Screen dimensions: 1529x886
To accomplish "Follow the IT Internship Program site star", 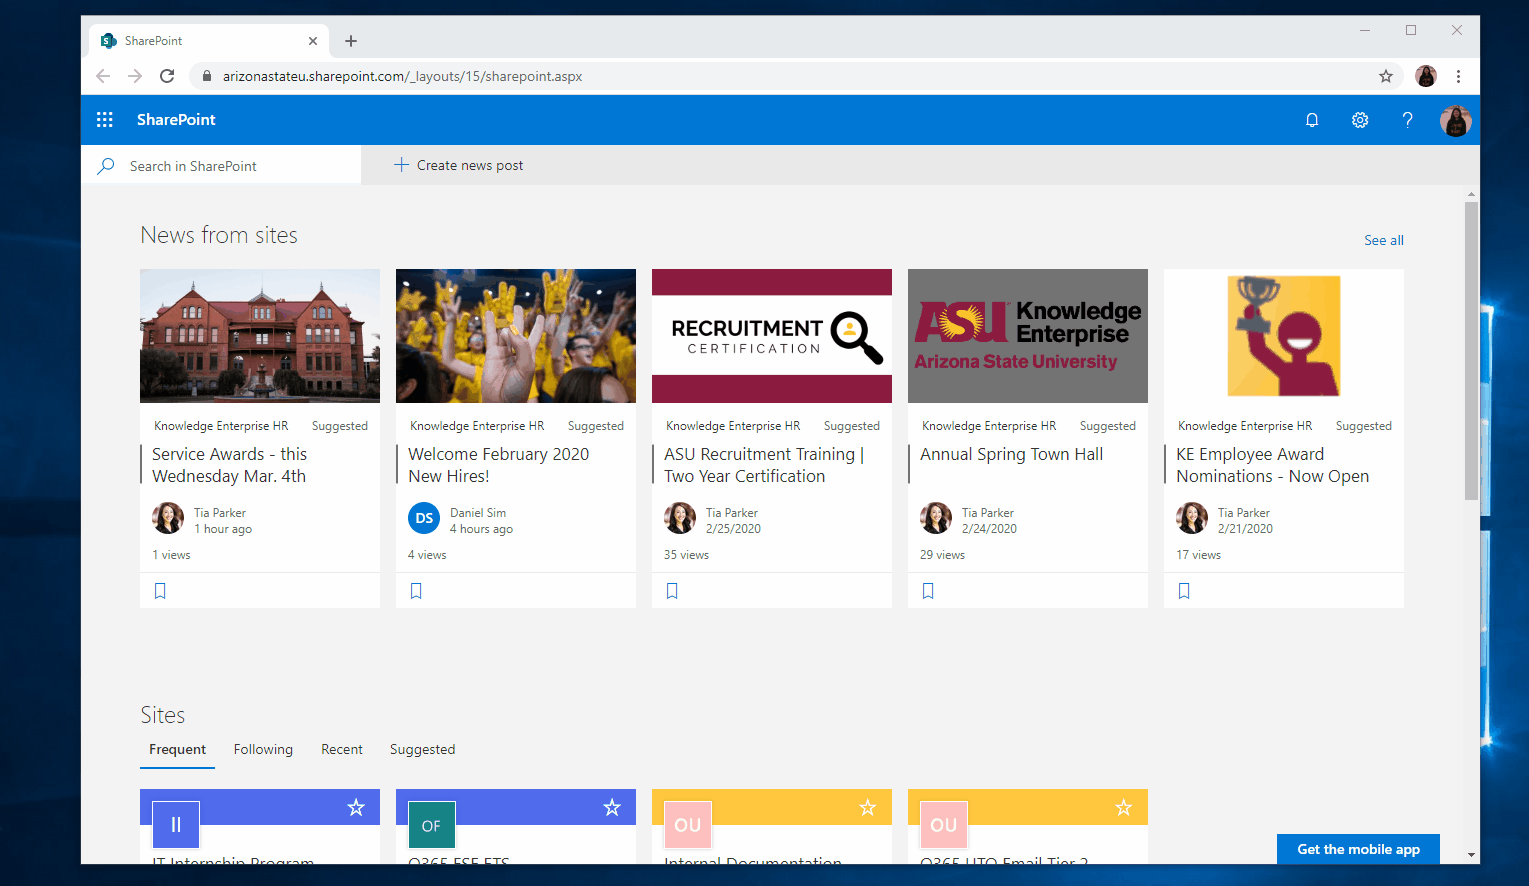I will 356,807.
